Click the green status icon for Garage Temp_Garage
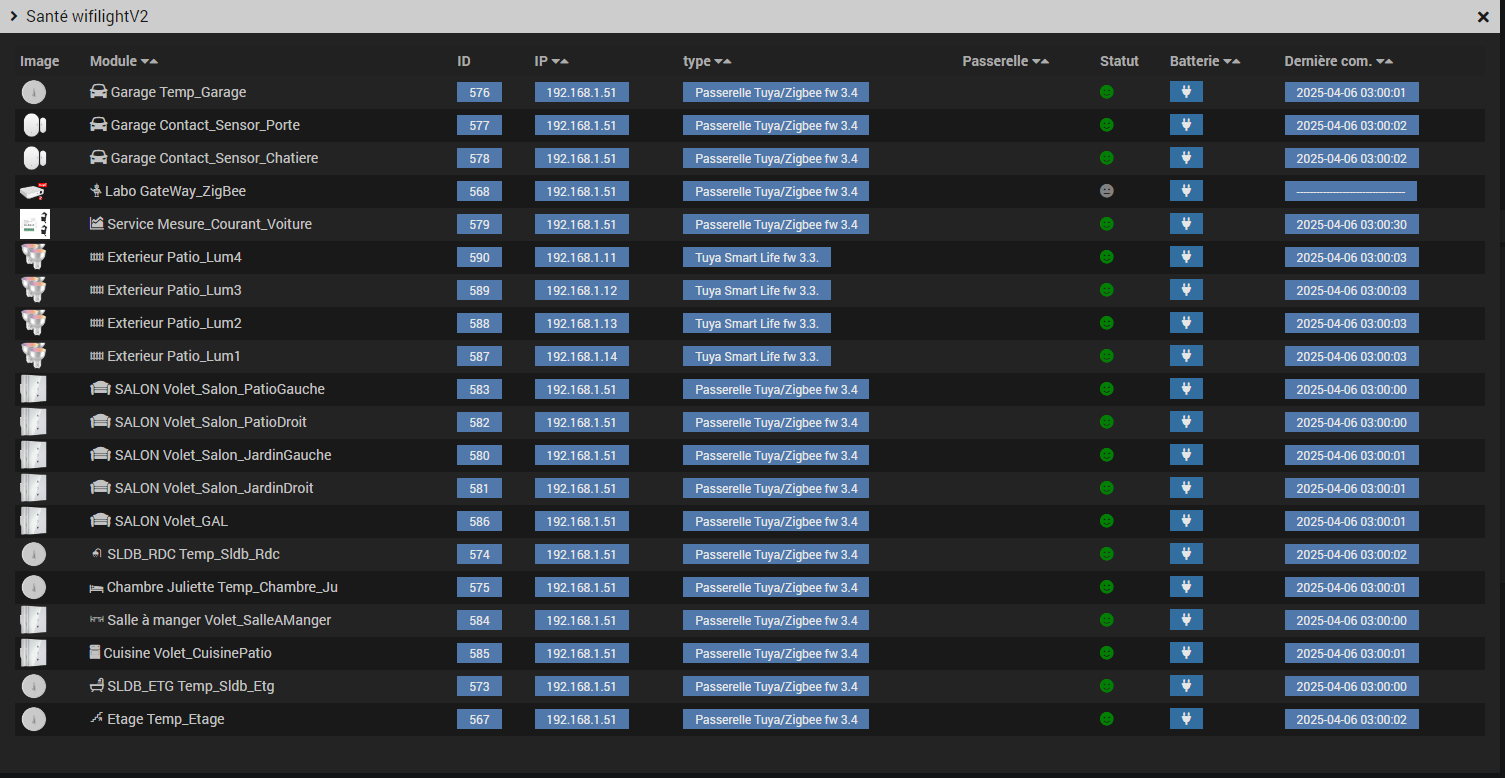The width and height of the screenshot is (1505, 778). point(1107,92)
